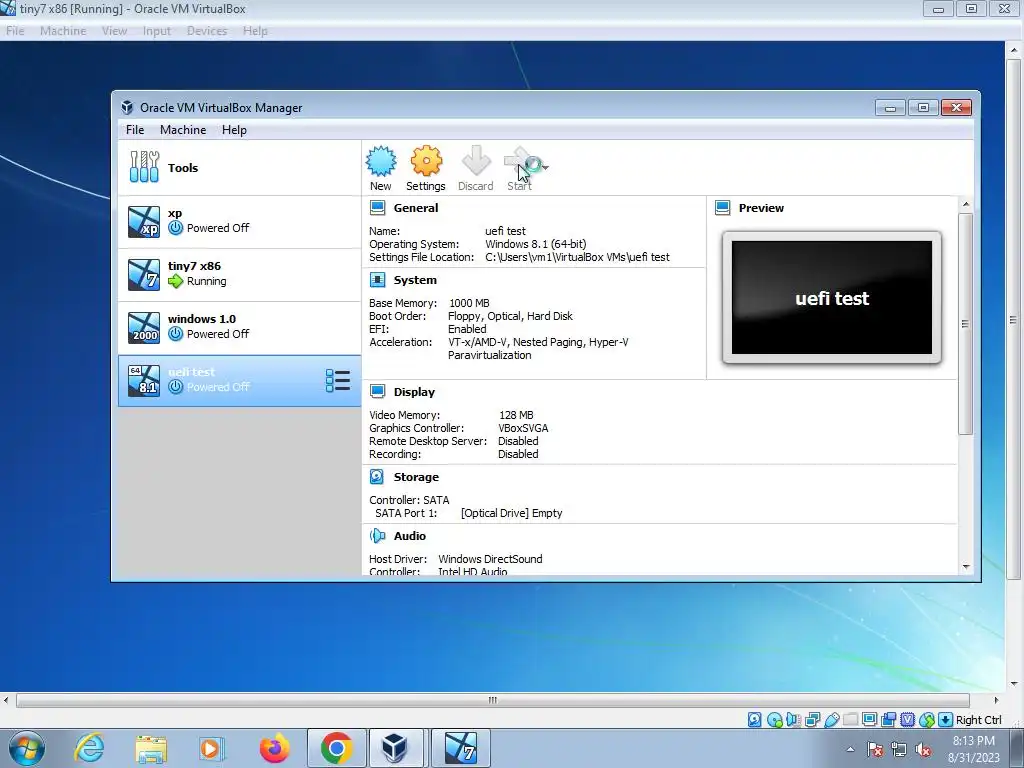Click the details pane scroll down arrow
This screenshot has height=768, width=1024.
[965, 567]
